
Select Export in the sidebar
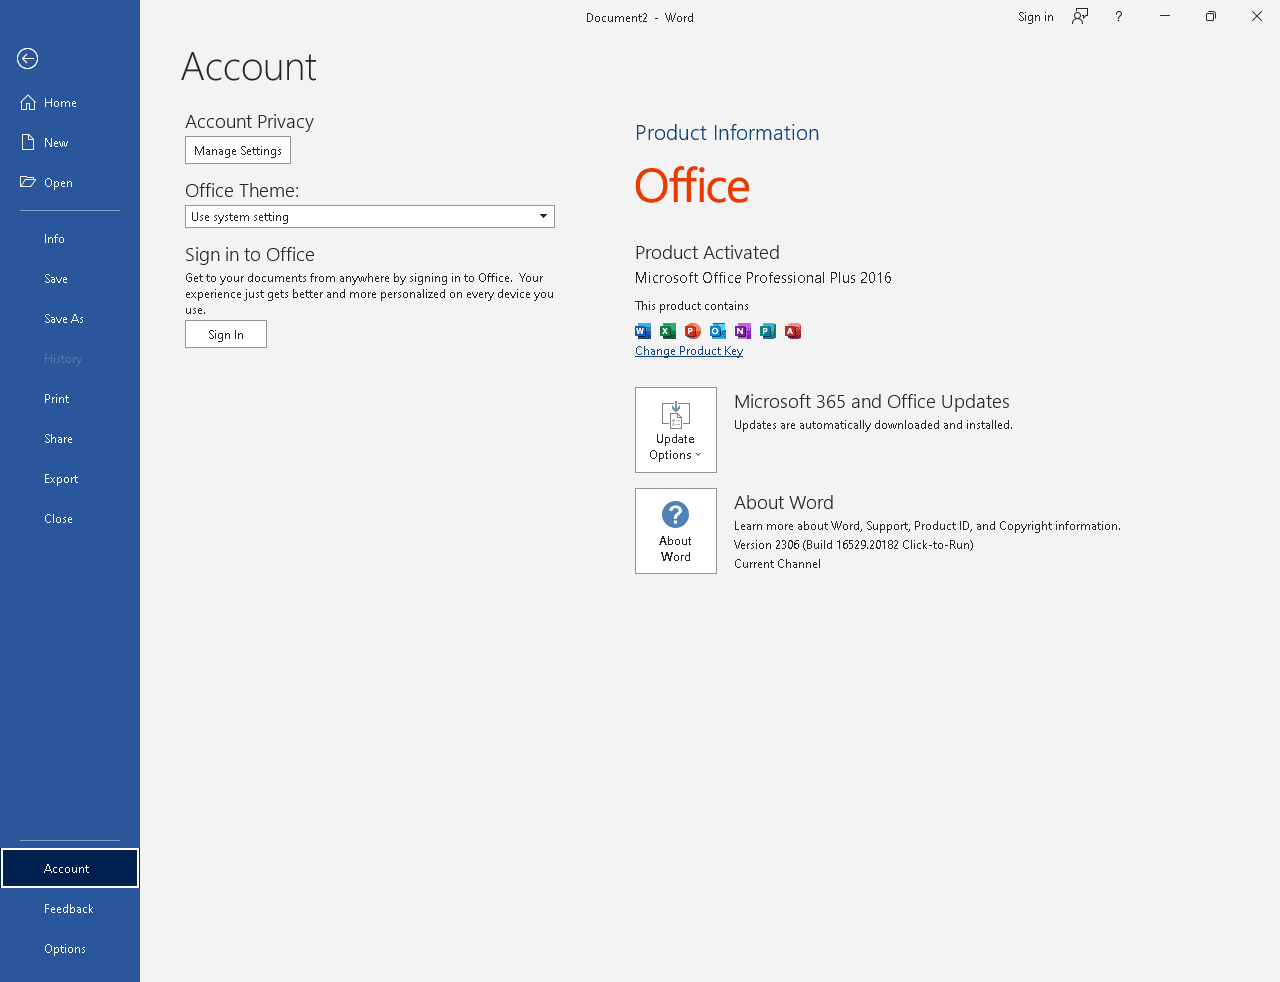click(x=70, y=479)
